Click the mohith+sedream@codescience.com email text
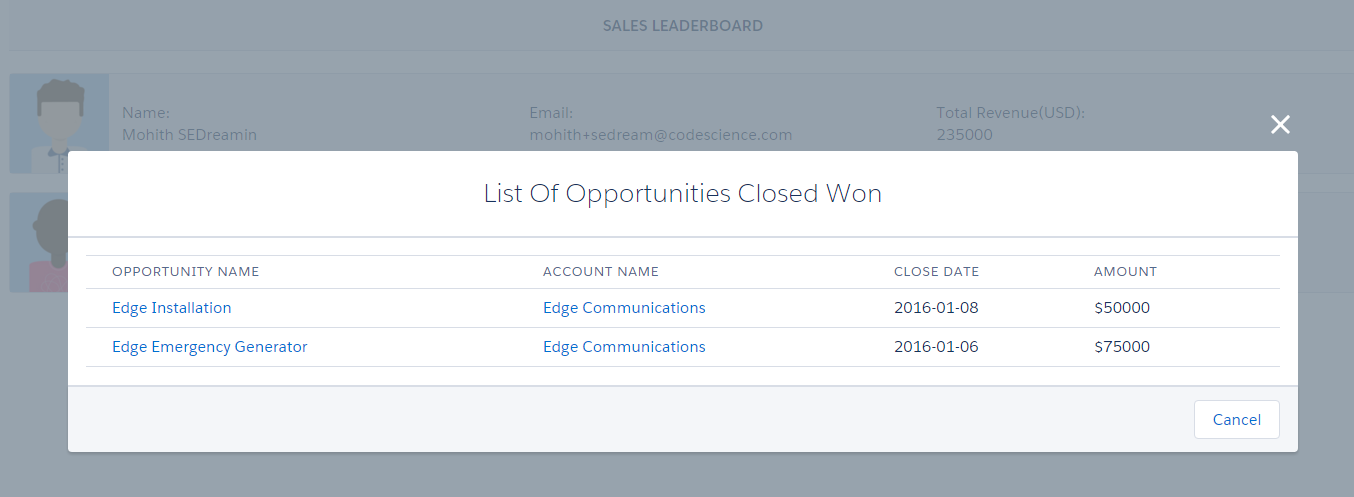This screenshot has height=497, width=1354. (x=661, y=134)
